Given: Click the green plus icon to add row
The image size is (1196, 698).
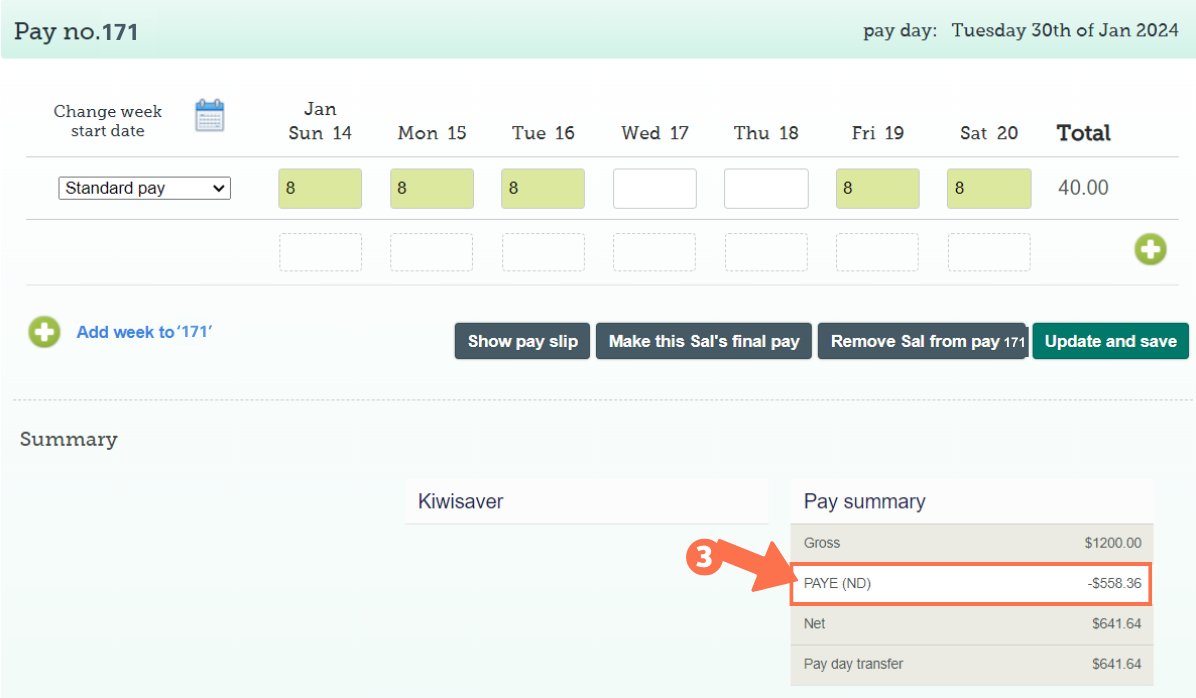Looking at the screenshot, I should point(1150,249).
